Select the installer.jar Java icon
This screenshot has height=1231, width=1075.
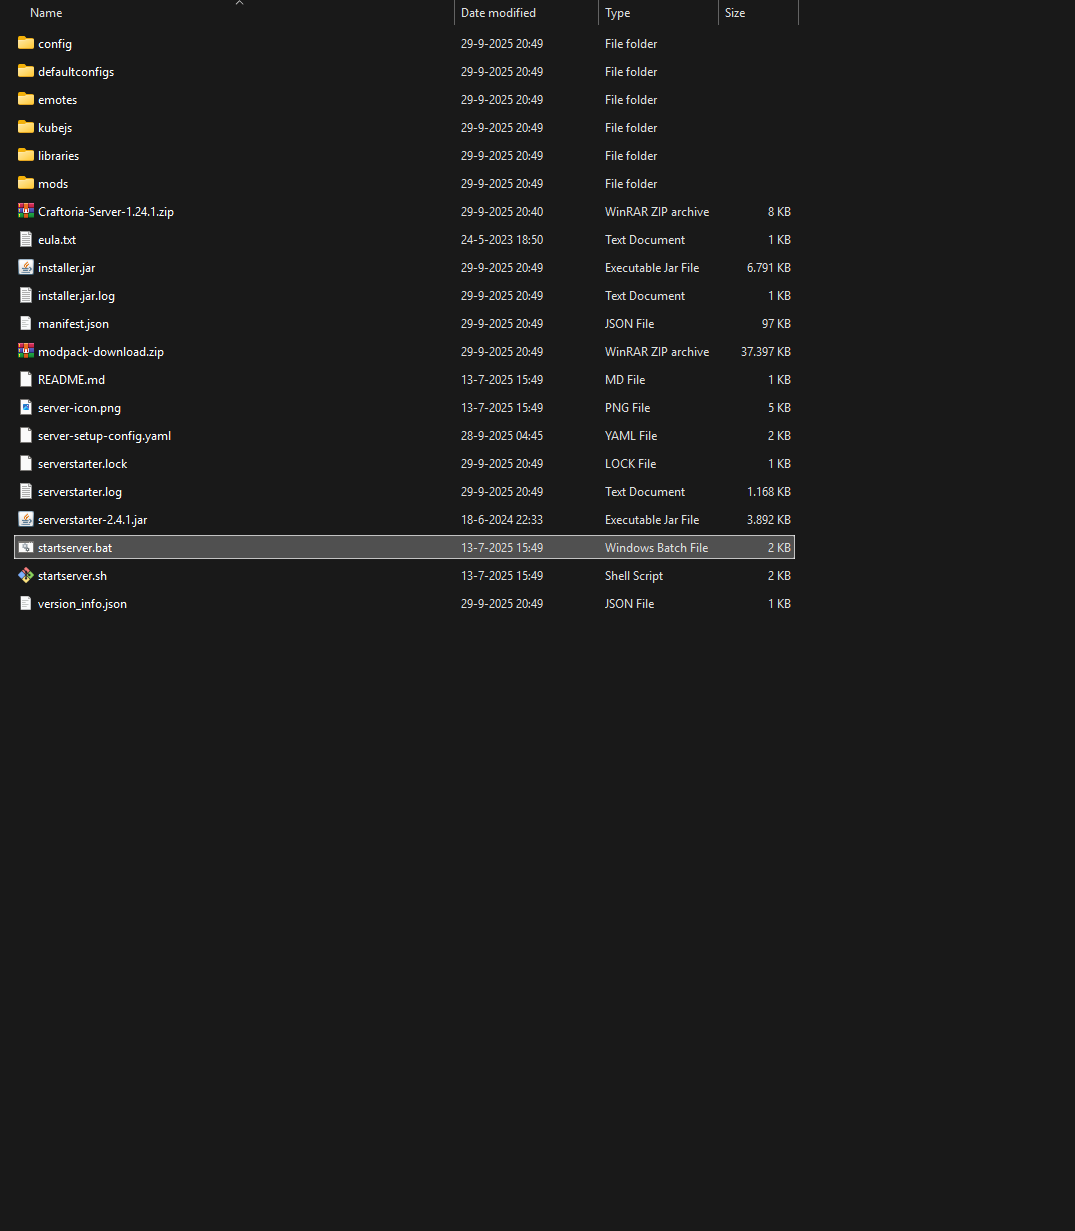tap(26, 267)
